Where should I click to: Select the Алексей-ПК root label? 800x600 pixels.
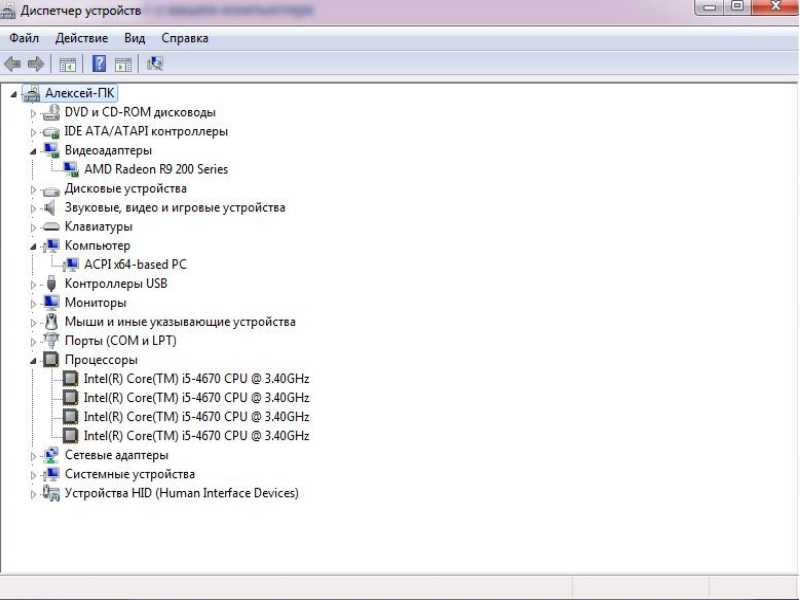click(80, 93)
